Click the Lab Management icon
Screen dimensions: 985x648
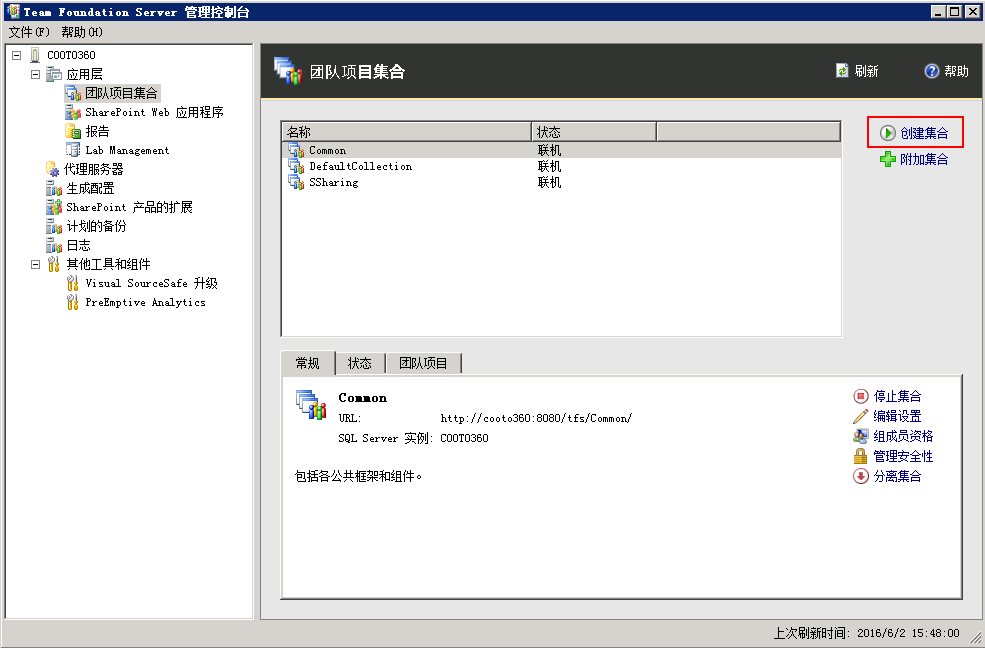73,150
